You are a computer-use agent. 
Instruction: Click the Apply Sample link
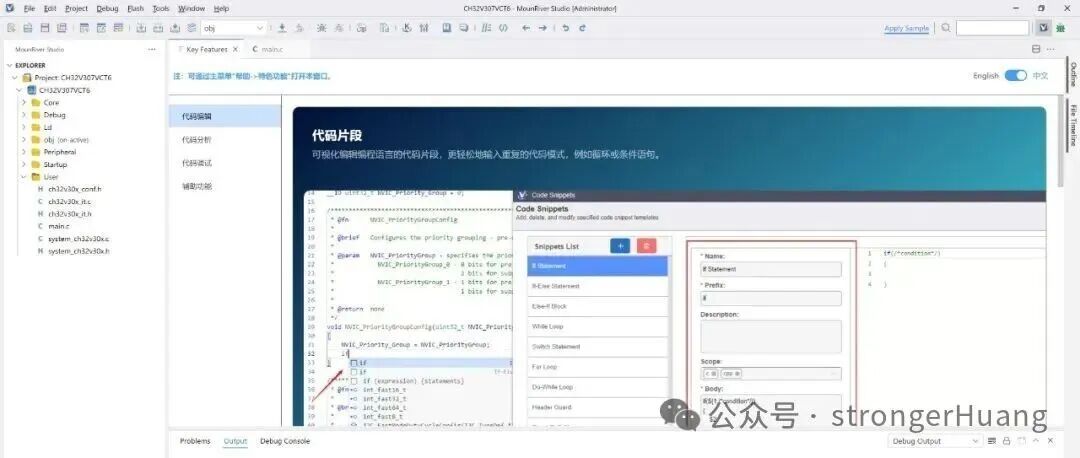tap(906, 28)
